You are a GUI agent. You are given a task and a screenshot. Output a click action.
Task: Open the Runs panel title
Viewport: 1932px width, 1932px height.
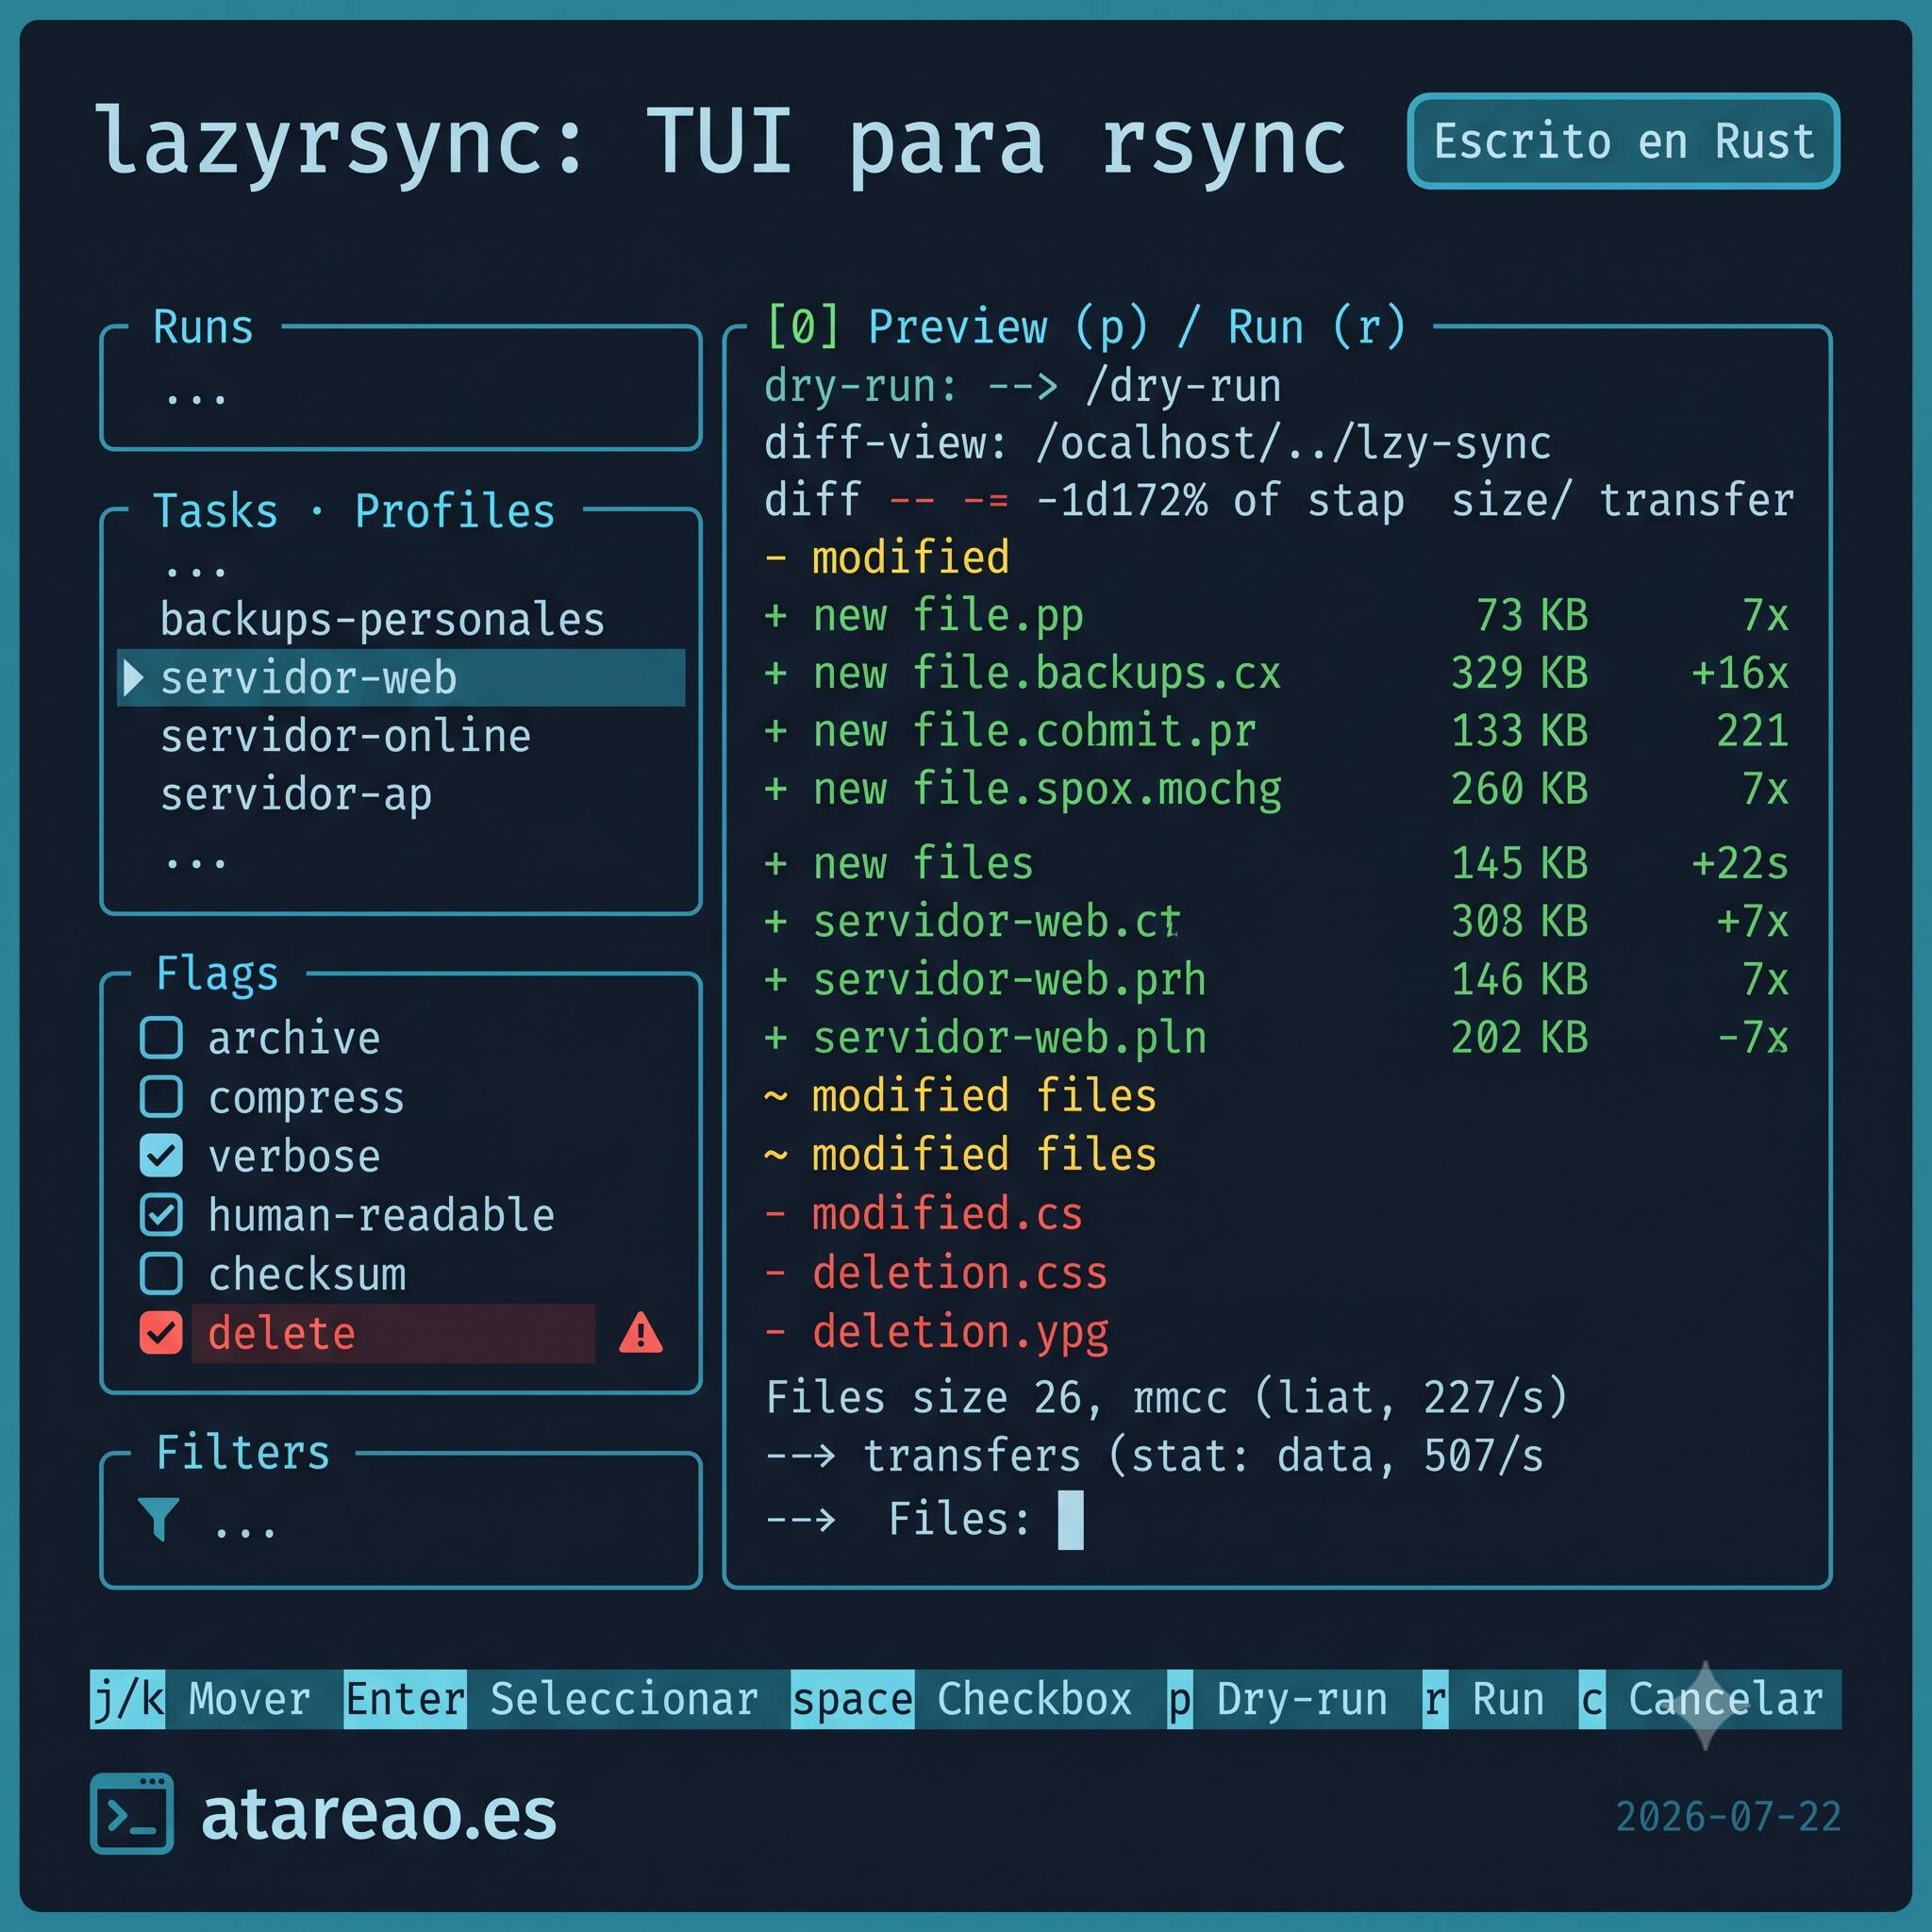pyautogui.click(x=204, y=327)
